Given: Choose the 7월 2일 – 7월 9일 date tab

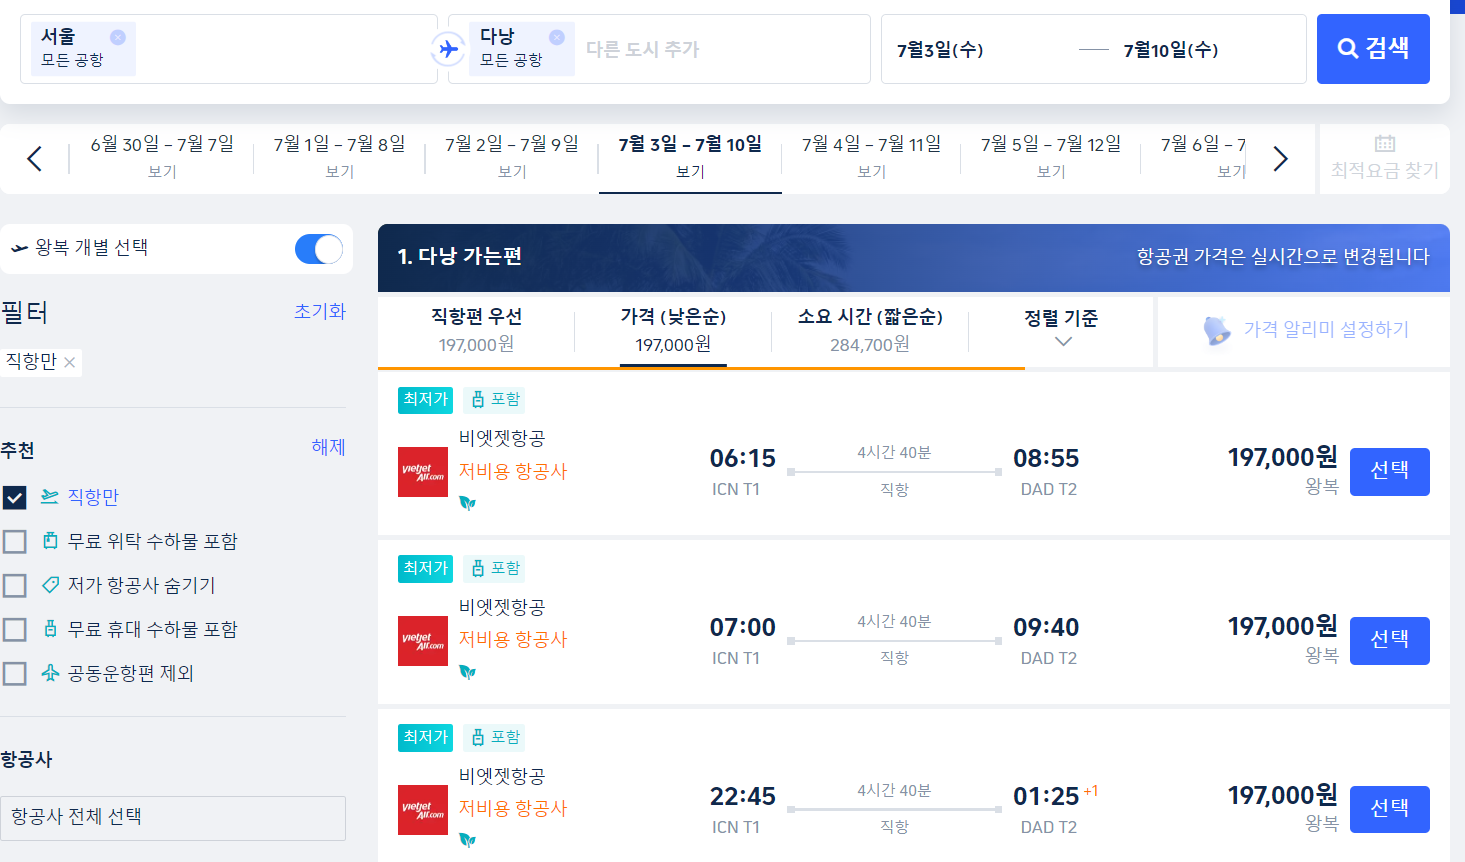Looking at the screenshot, I should 512,157.
